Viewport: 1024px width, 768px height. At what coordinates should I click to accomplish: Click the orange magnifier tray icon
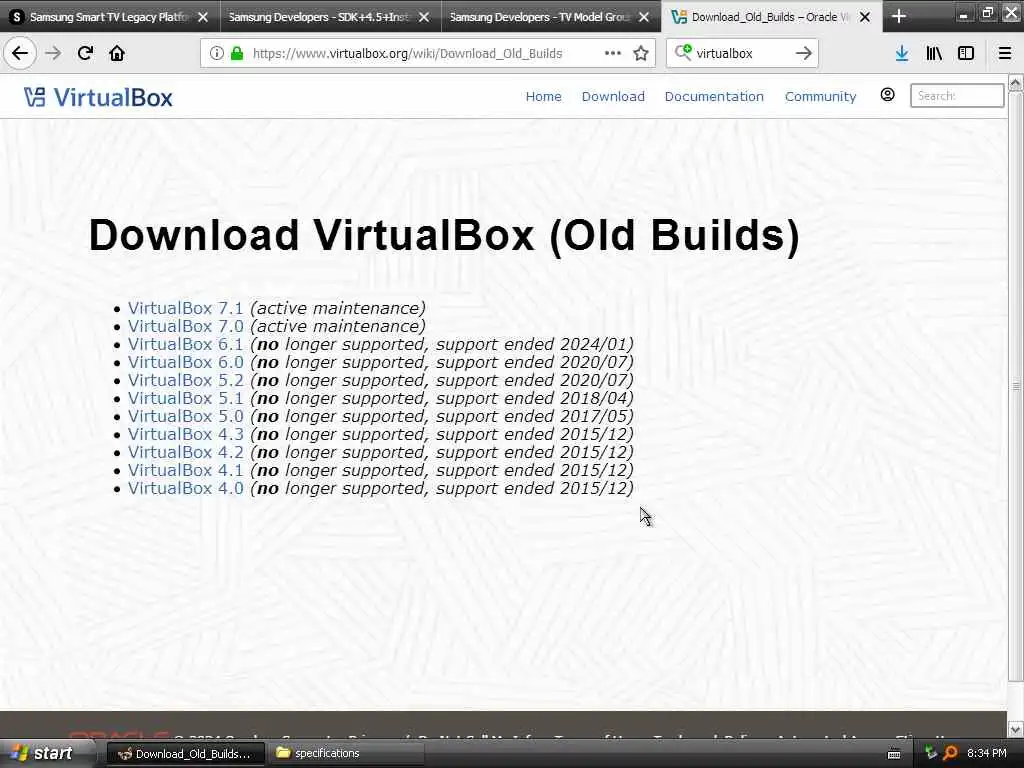click(950, 753)
